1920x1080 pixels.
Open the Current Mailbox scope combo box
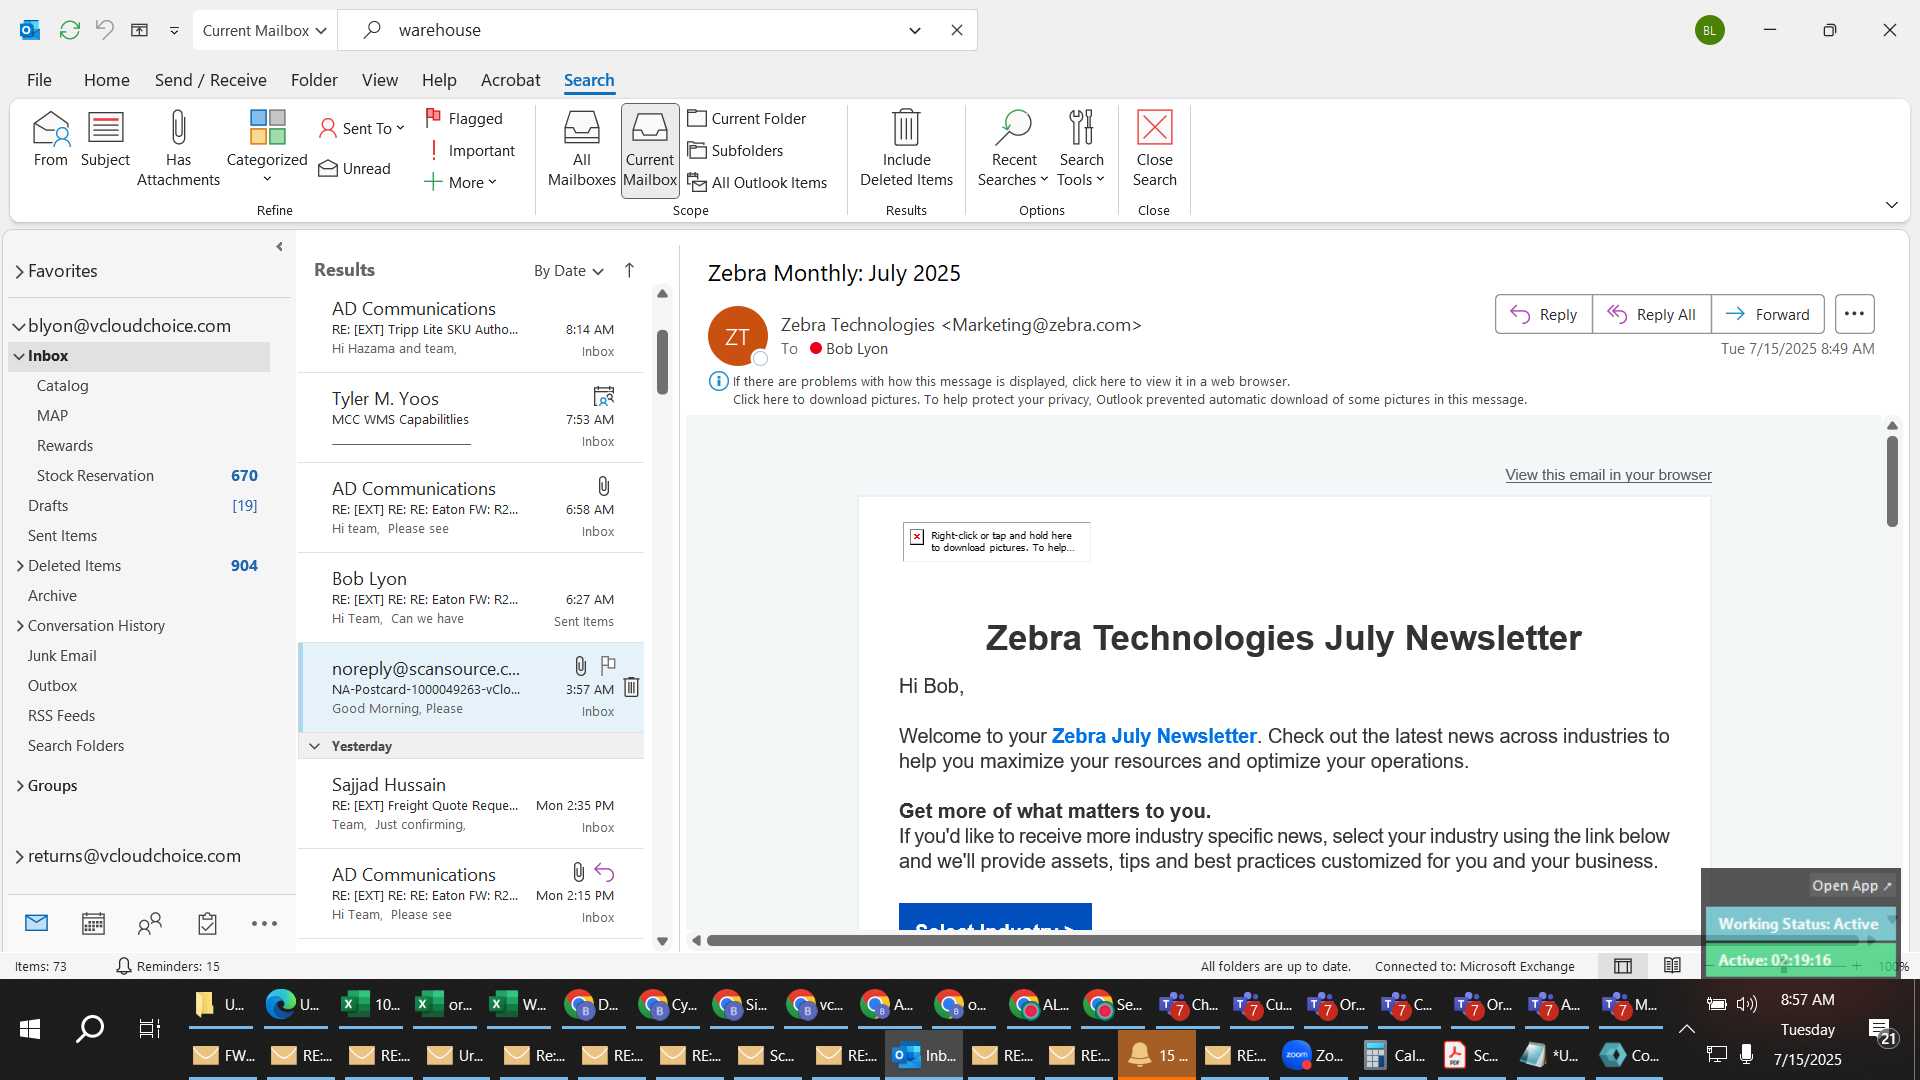tap(265, 30)
